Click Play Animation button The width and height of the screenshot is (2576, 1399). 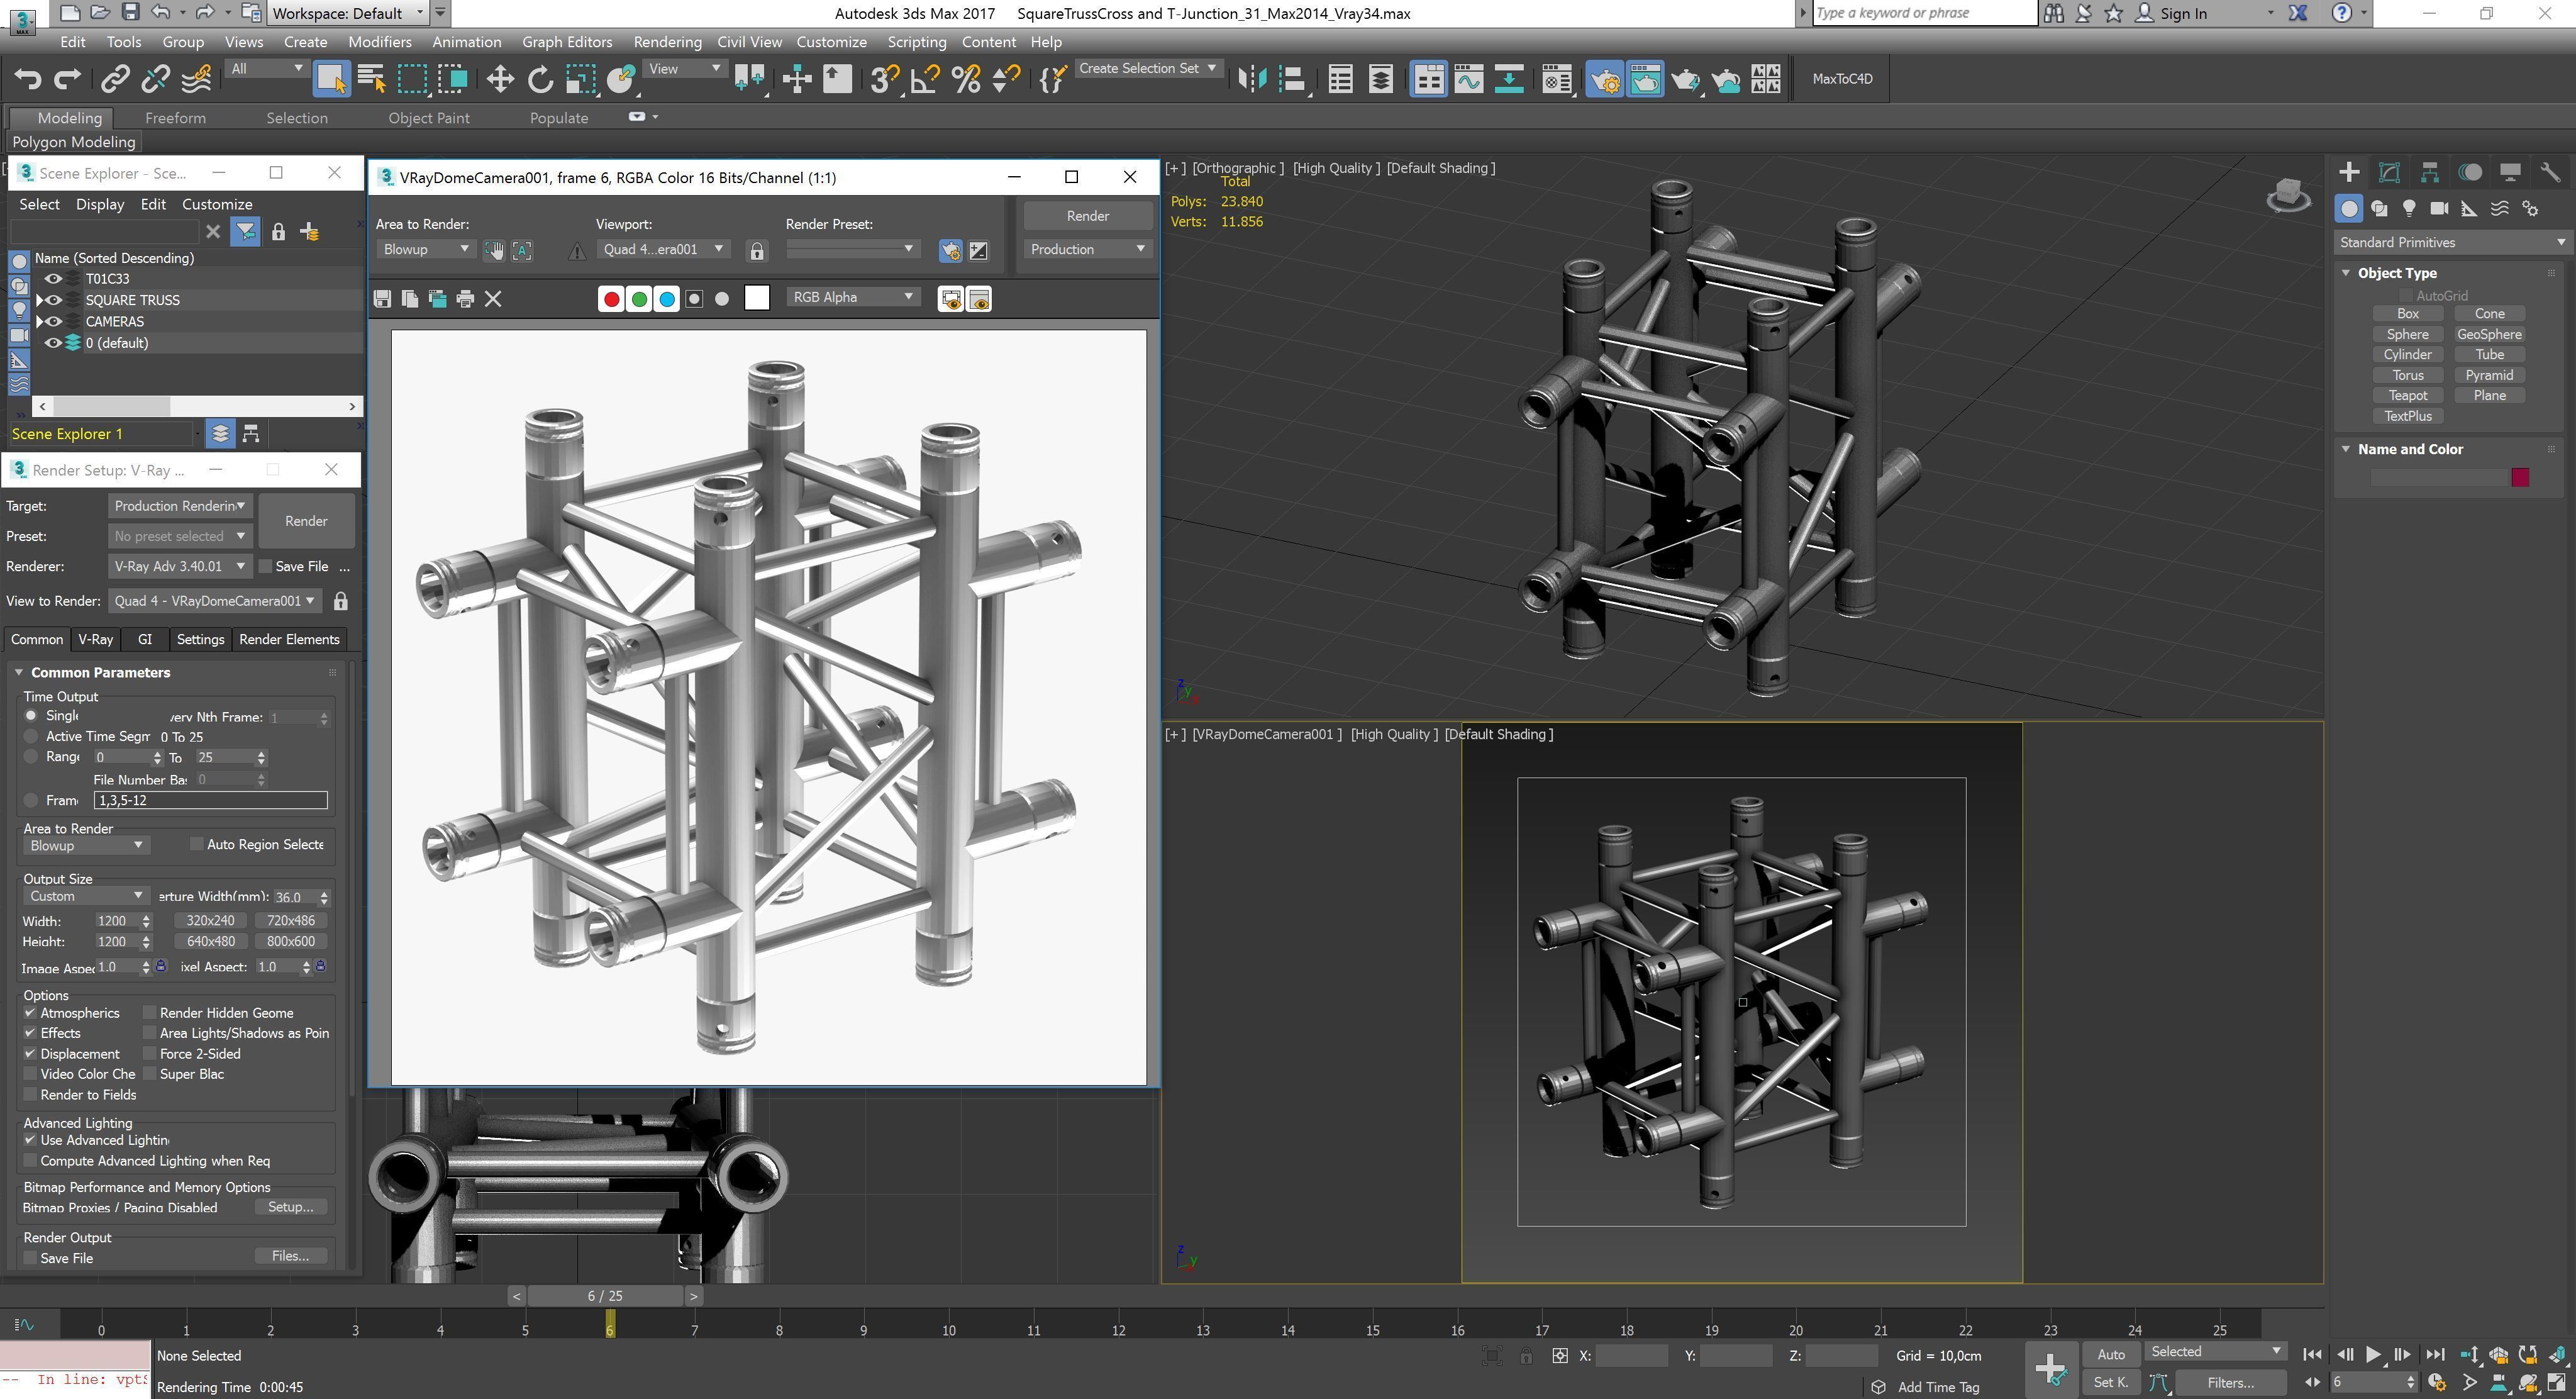click(x=2373, y=1354)
